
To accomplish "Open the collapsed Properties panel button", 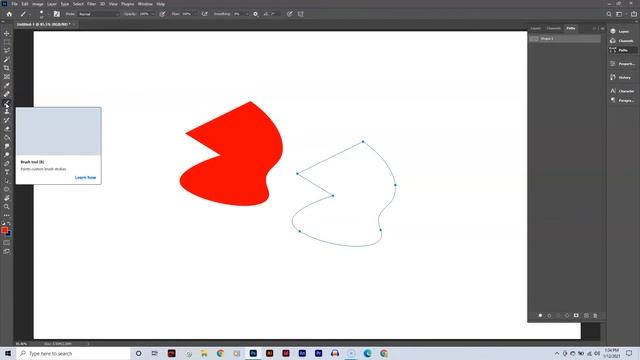I will 622,64.
